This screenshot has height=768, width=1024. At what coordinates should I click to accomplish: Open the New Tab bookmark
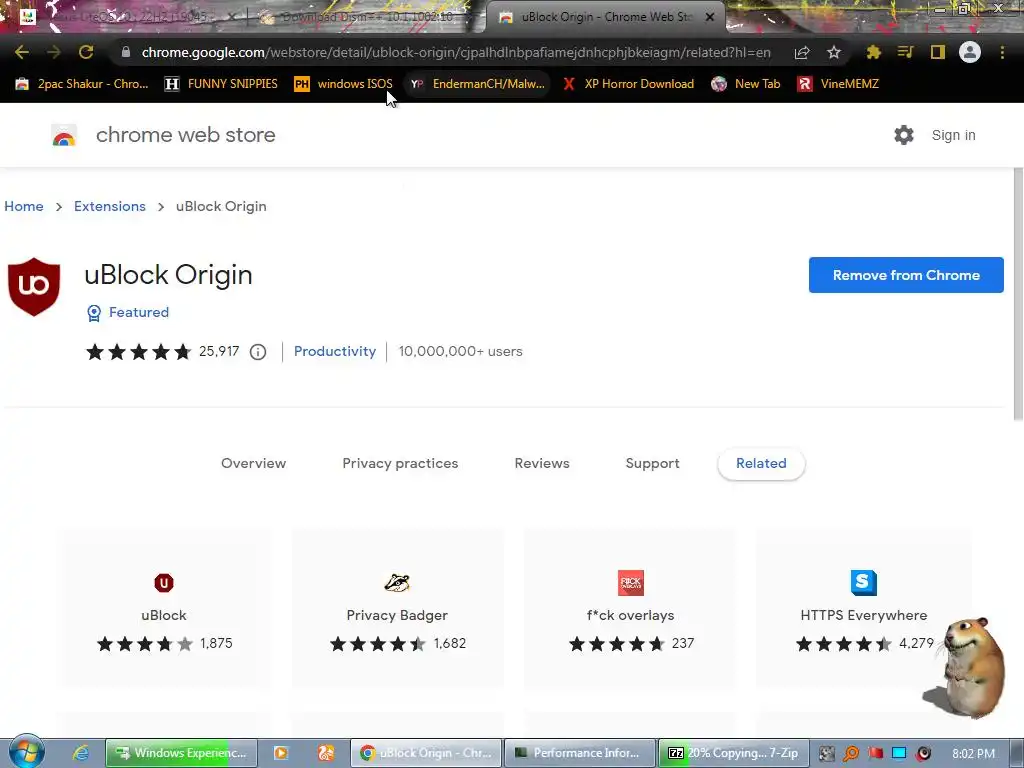746,84
